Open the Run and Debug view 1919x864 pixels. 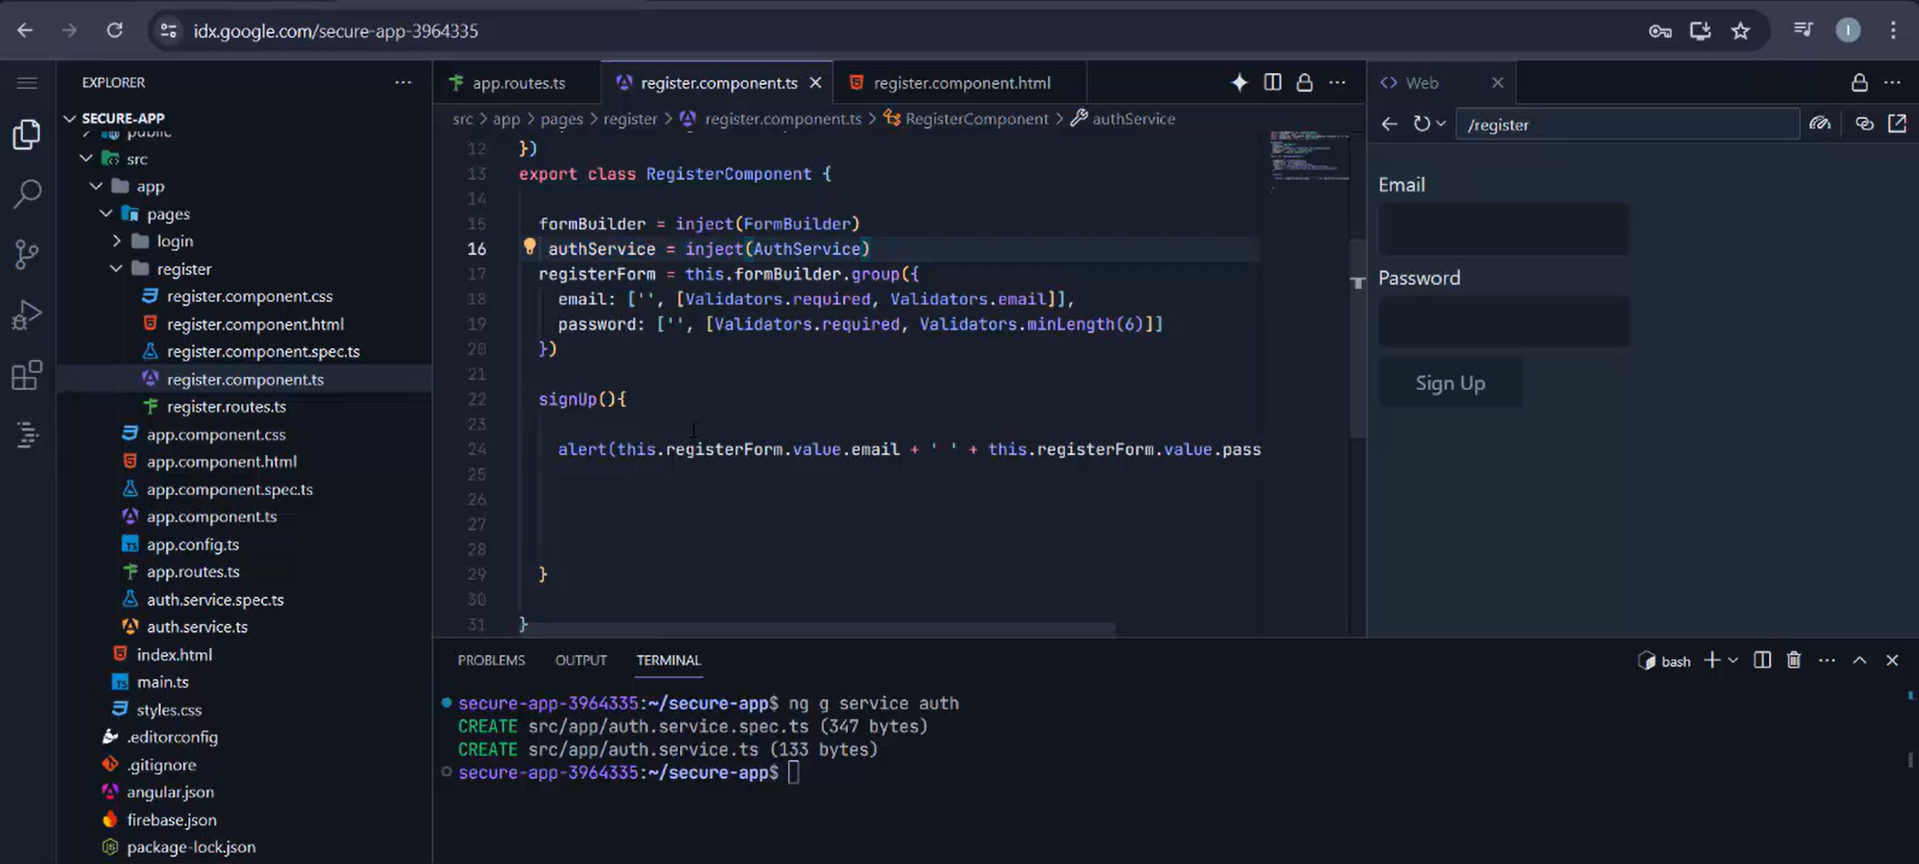click(x=27, y=315)
